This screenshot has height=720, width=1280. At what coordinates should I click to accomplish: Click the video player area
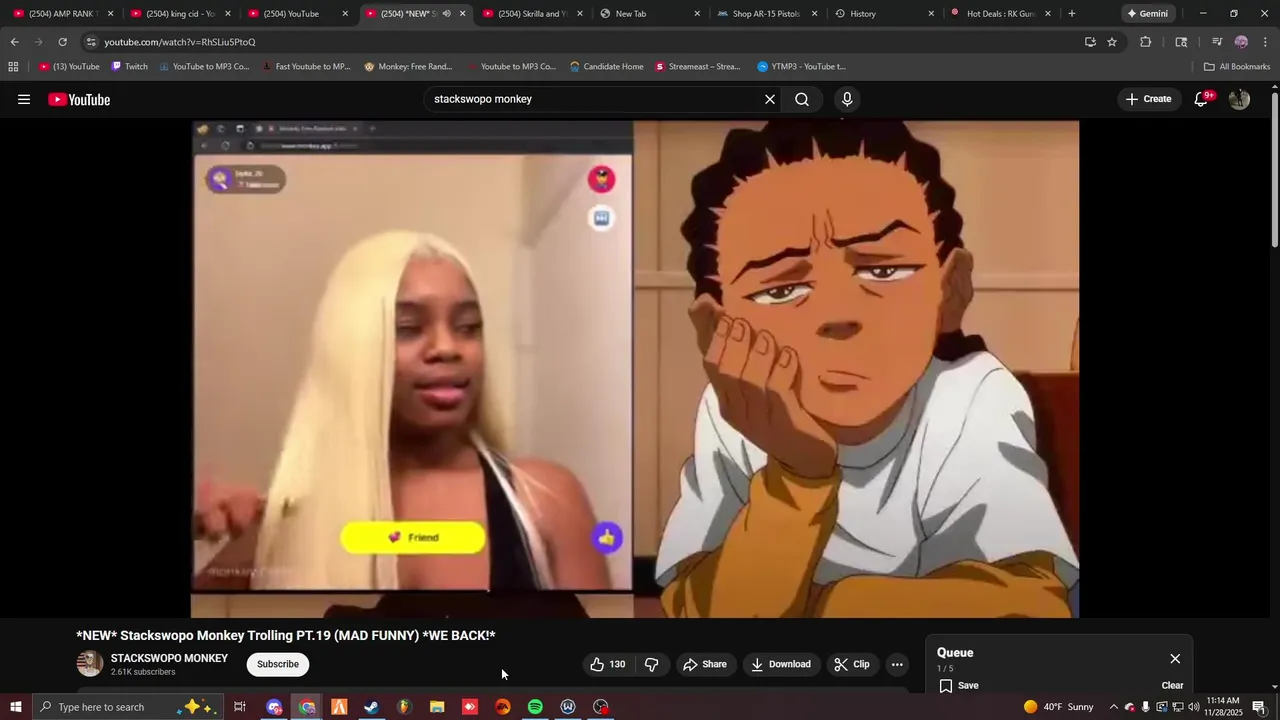coord(635,369)
